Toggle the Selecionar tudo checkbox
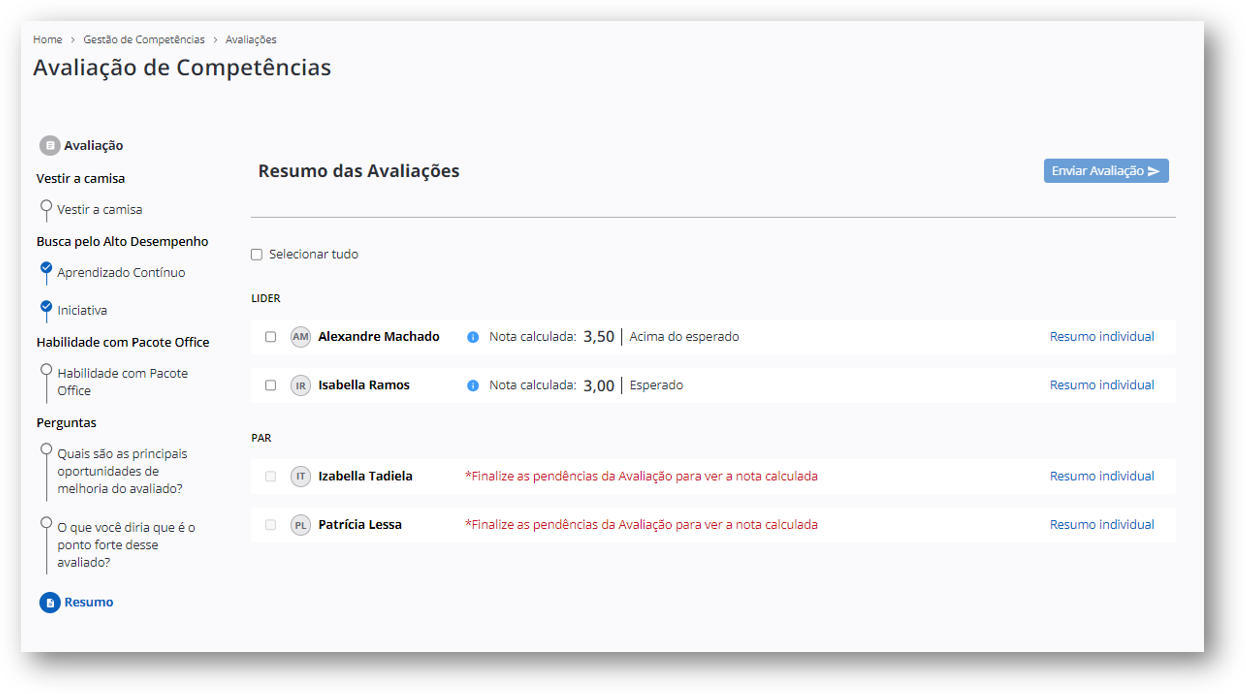The width and height of the screenshot is (1246, 694). pyautogui.click(x=257, y=255)
